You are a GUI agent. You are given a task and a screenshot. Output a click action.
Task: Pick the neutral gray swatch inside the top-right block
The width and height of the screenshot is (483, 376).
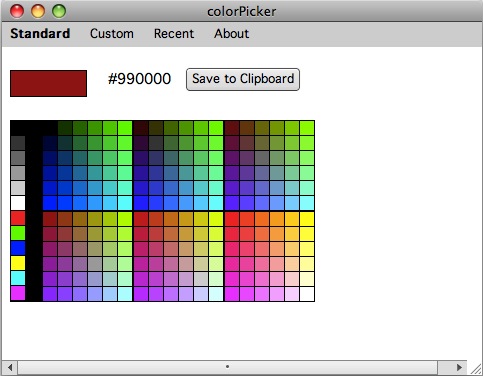click(x=262, y=158)
